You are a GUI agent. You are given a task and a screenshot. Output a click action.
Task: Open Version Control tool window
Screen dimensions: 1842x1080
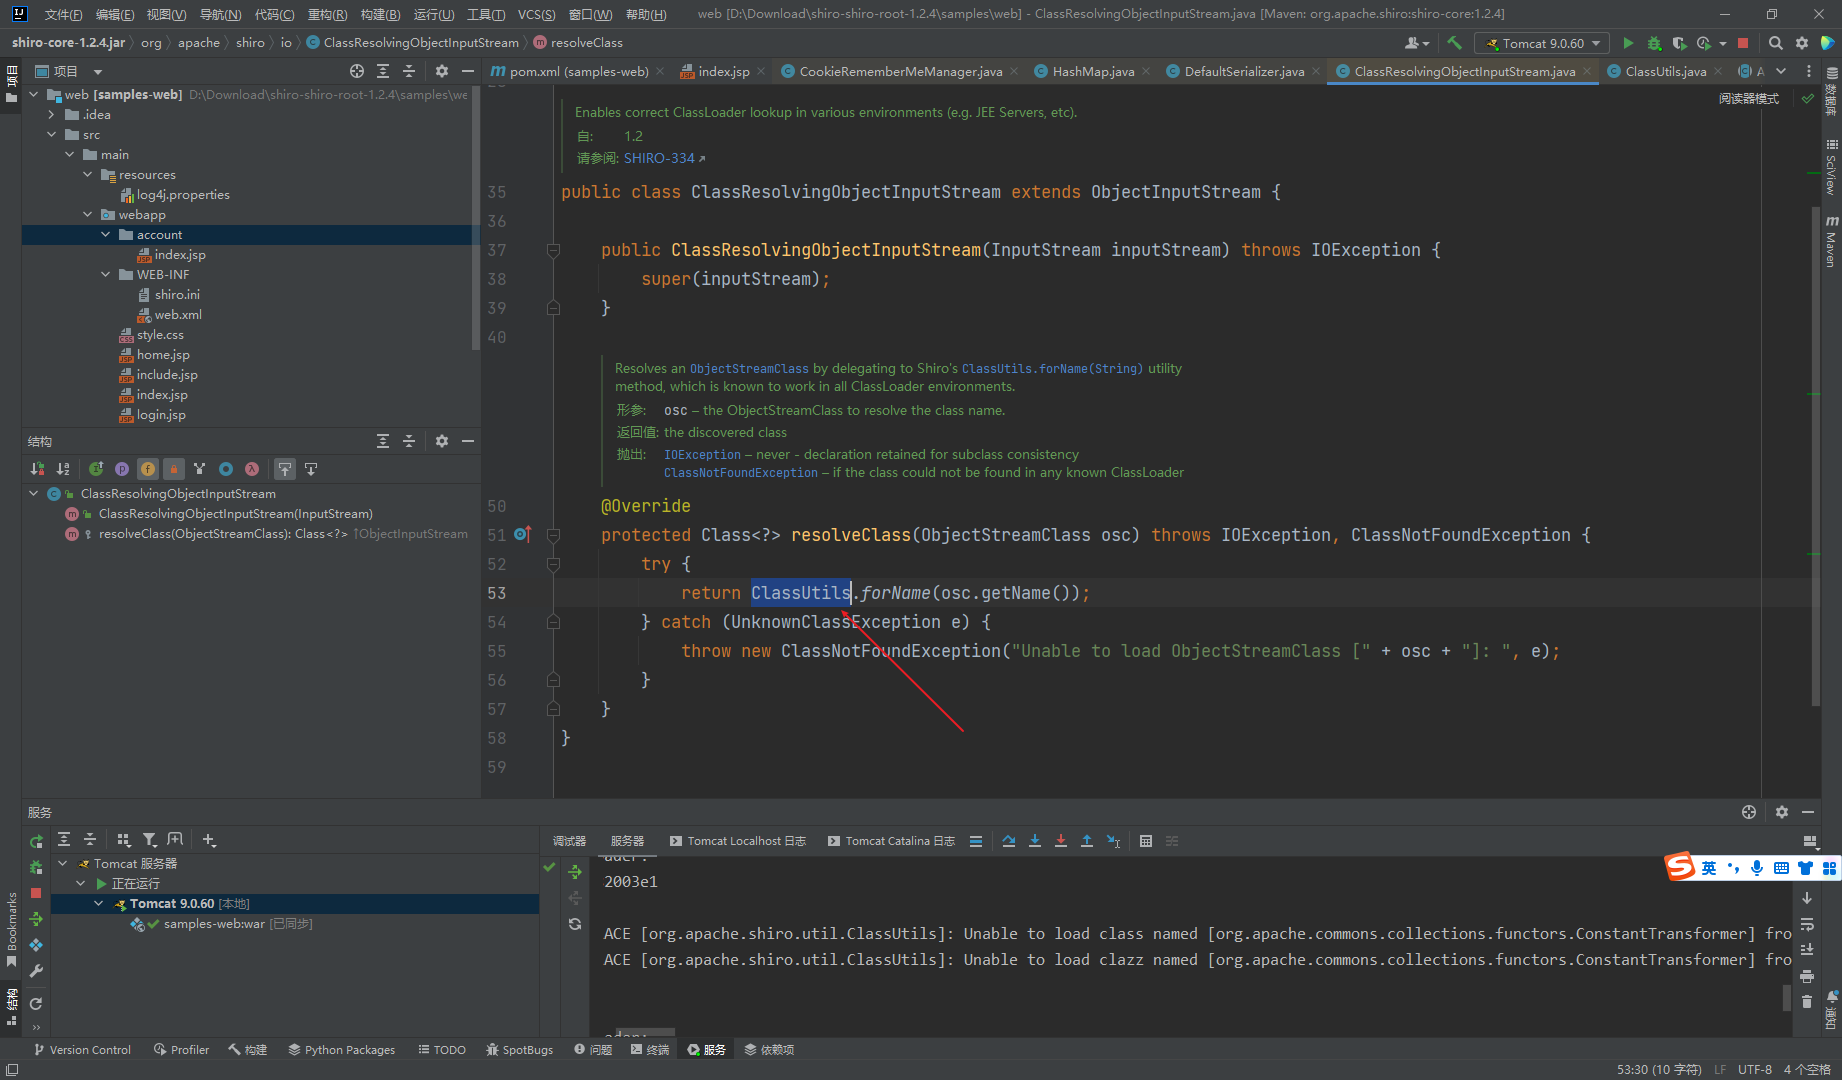(82, 1049)
